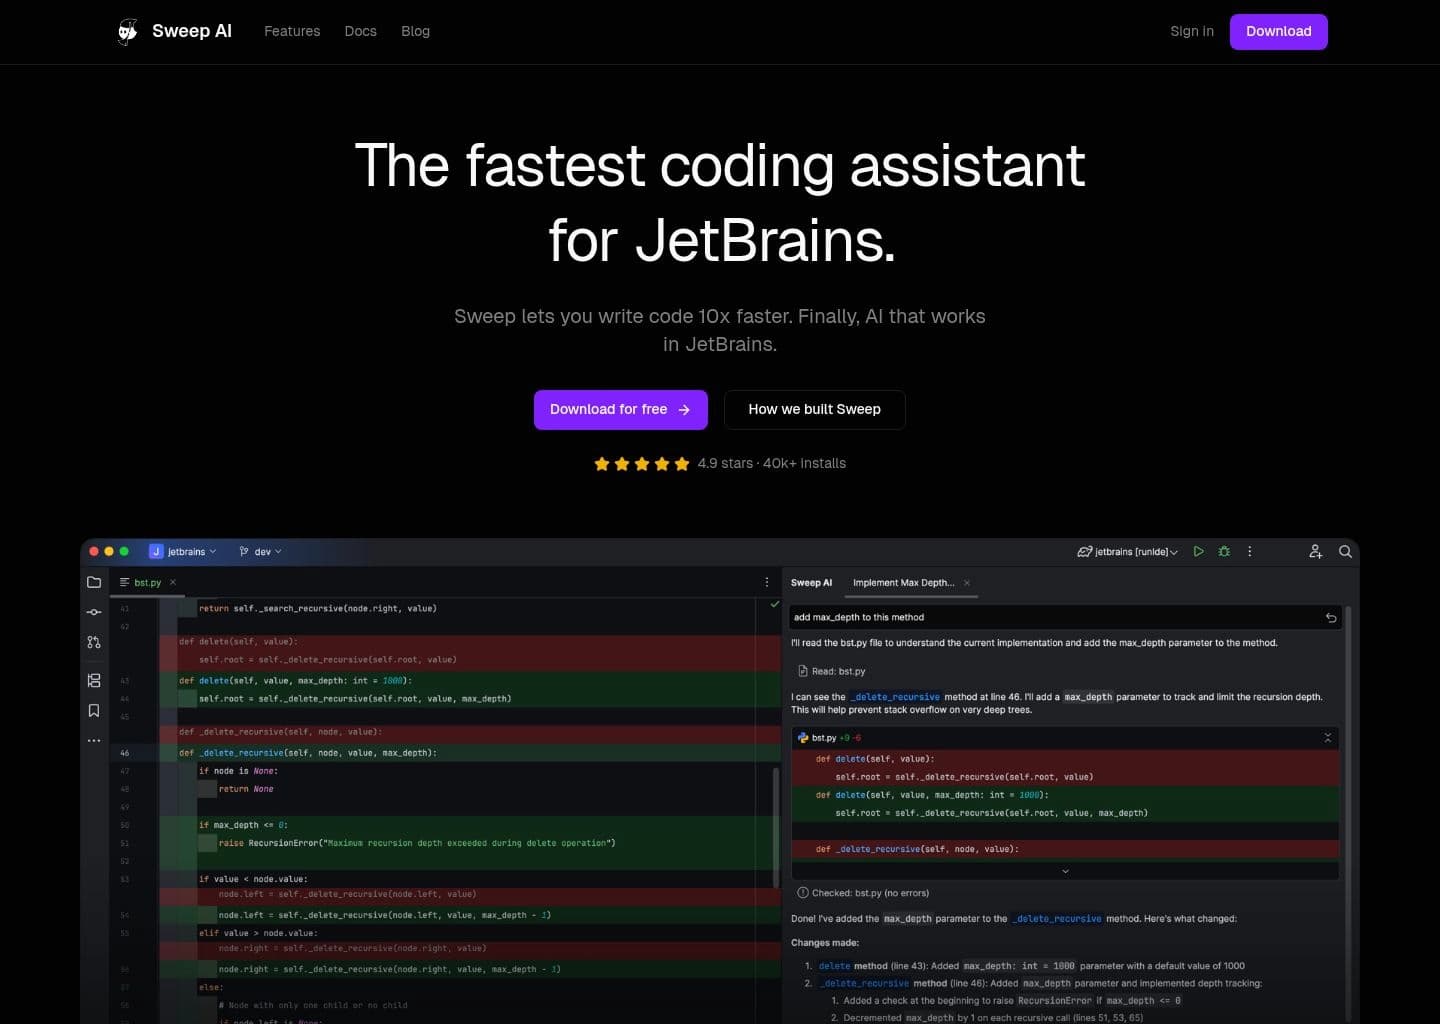Open the editor tab bar kebab menu
Image resolution: width=1440 pixels, height=1024 pixels.
point(767,582)
